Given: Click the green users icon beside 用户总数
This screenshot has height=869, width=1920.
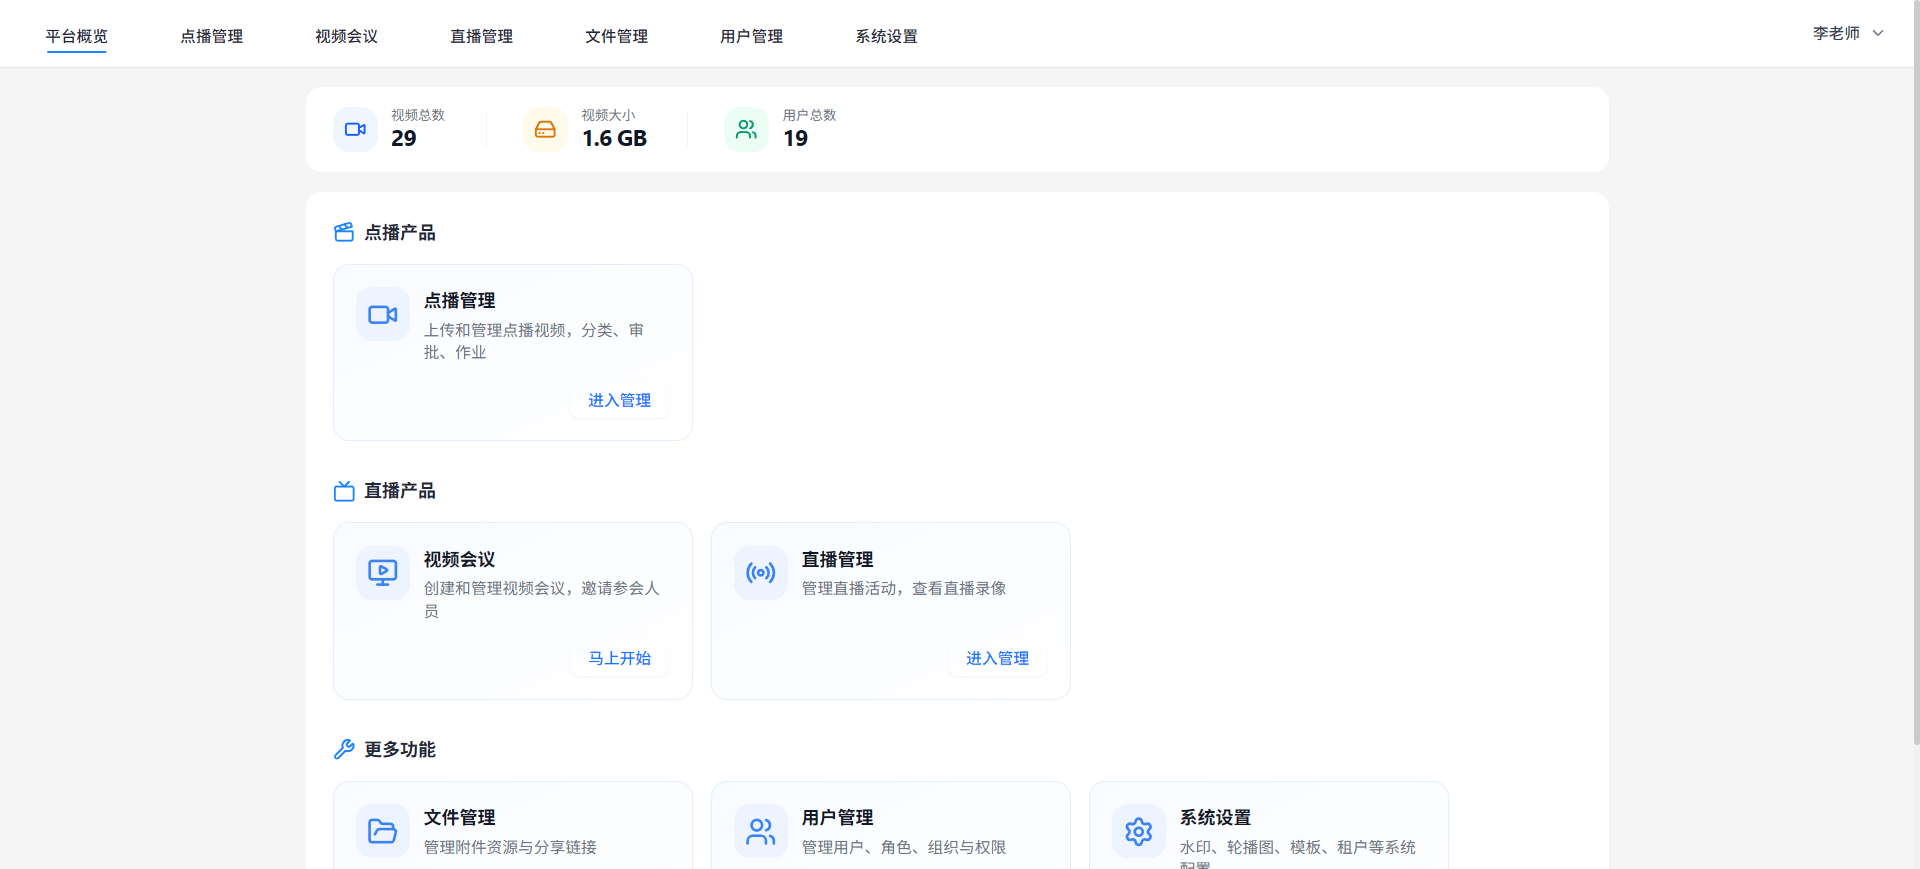Looking at the screenshot, I should [746, 130].
